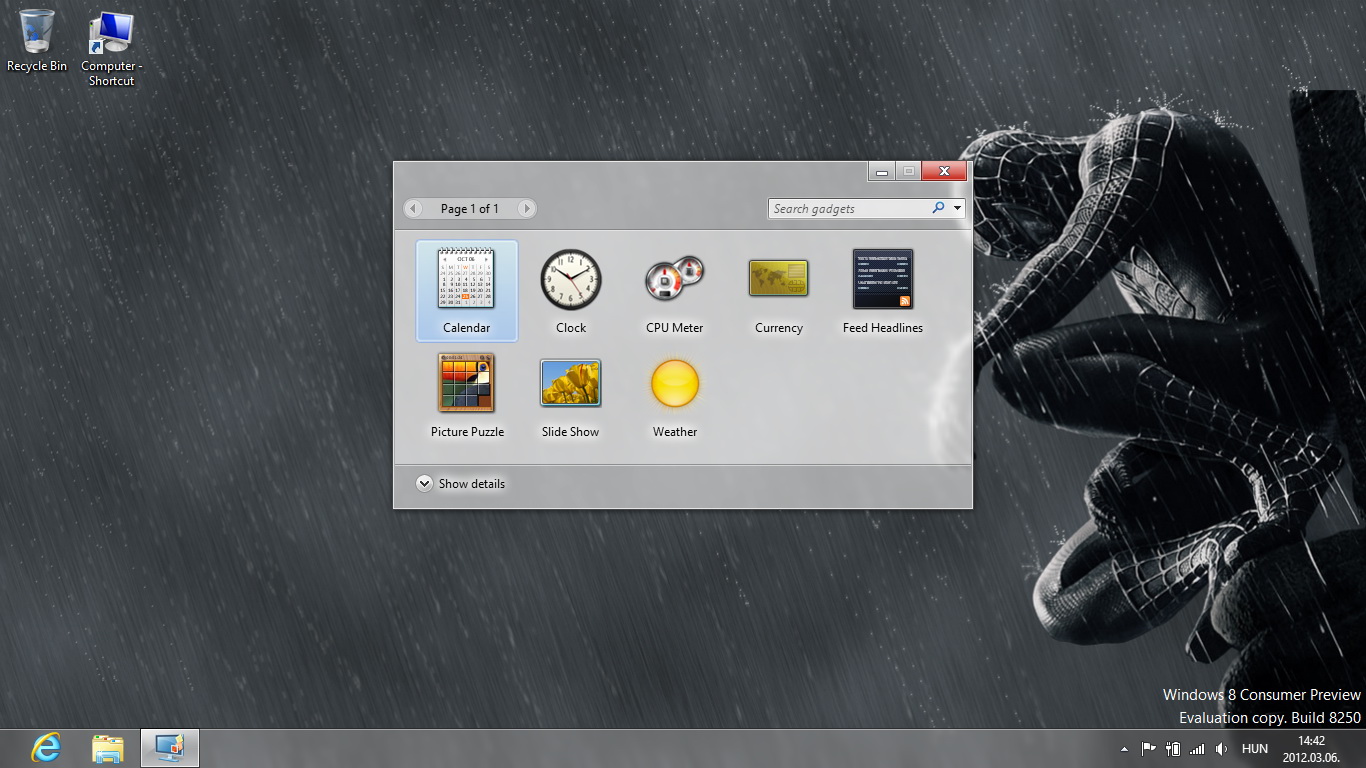Open the search options dropdown arrow
Screen dimensions: 1366x768
957,208
